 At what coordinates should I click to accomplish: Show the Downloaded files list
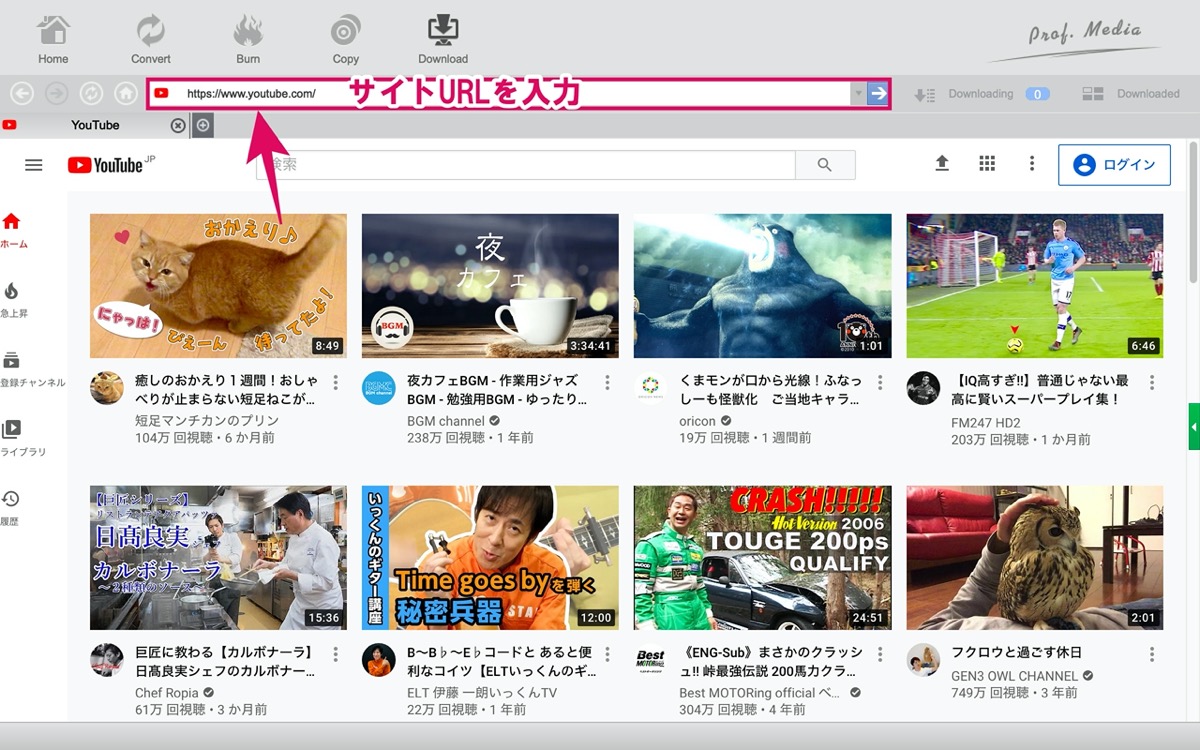coord(1131,94)
